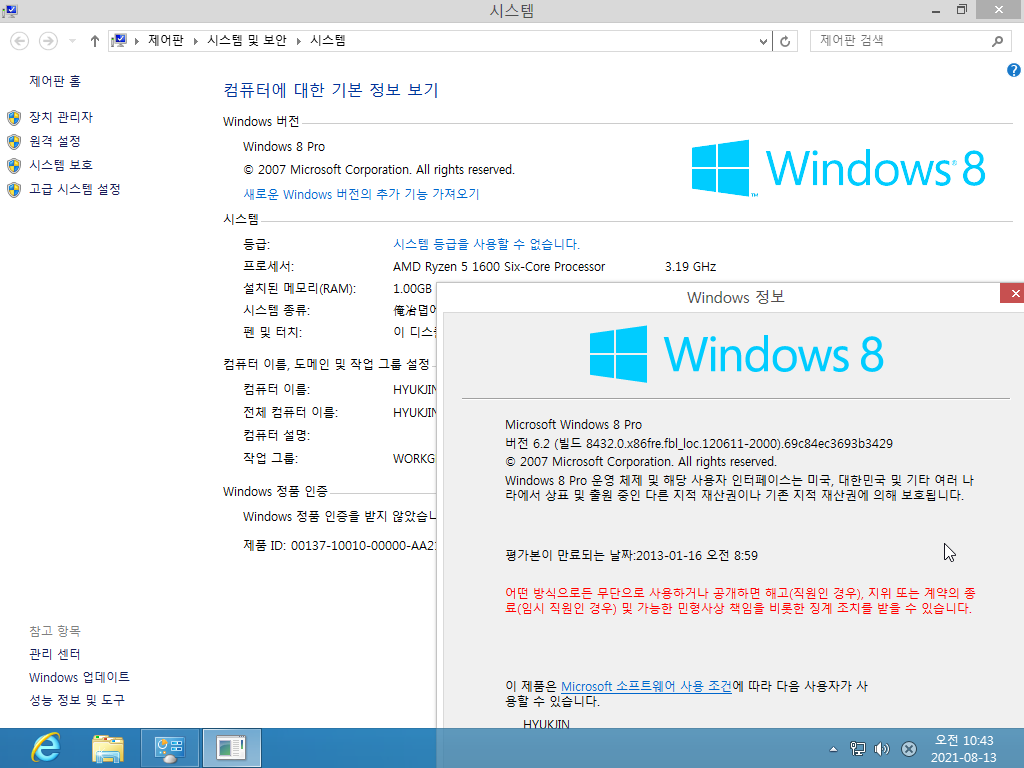Viewport: 1024px width, 768px height.
Task: Click the Forward navigation arrow
Action: (x=48, y=41)
